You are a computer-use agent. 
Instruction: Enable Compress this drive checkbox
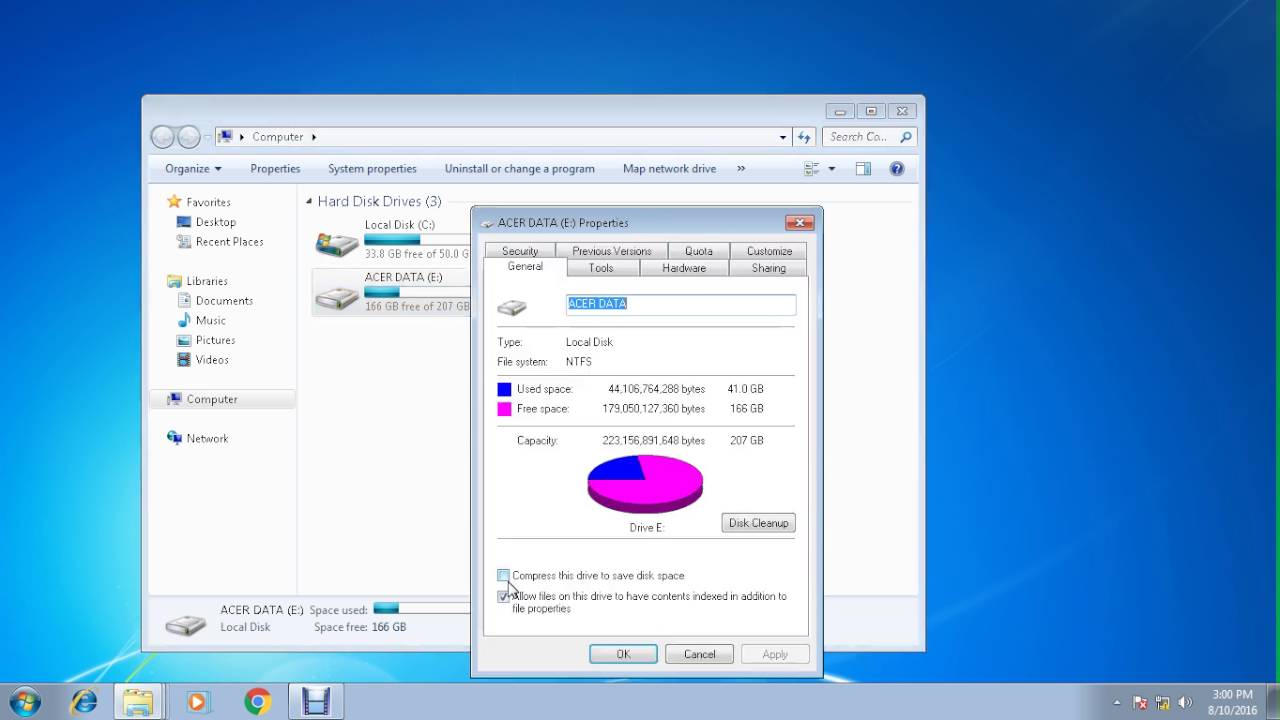(503, 576)
